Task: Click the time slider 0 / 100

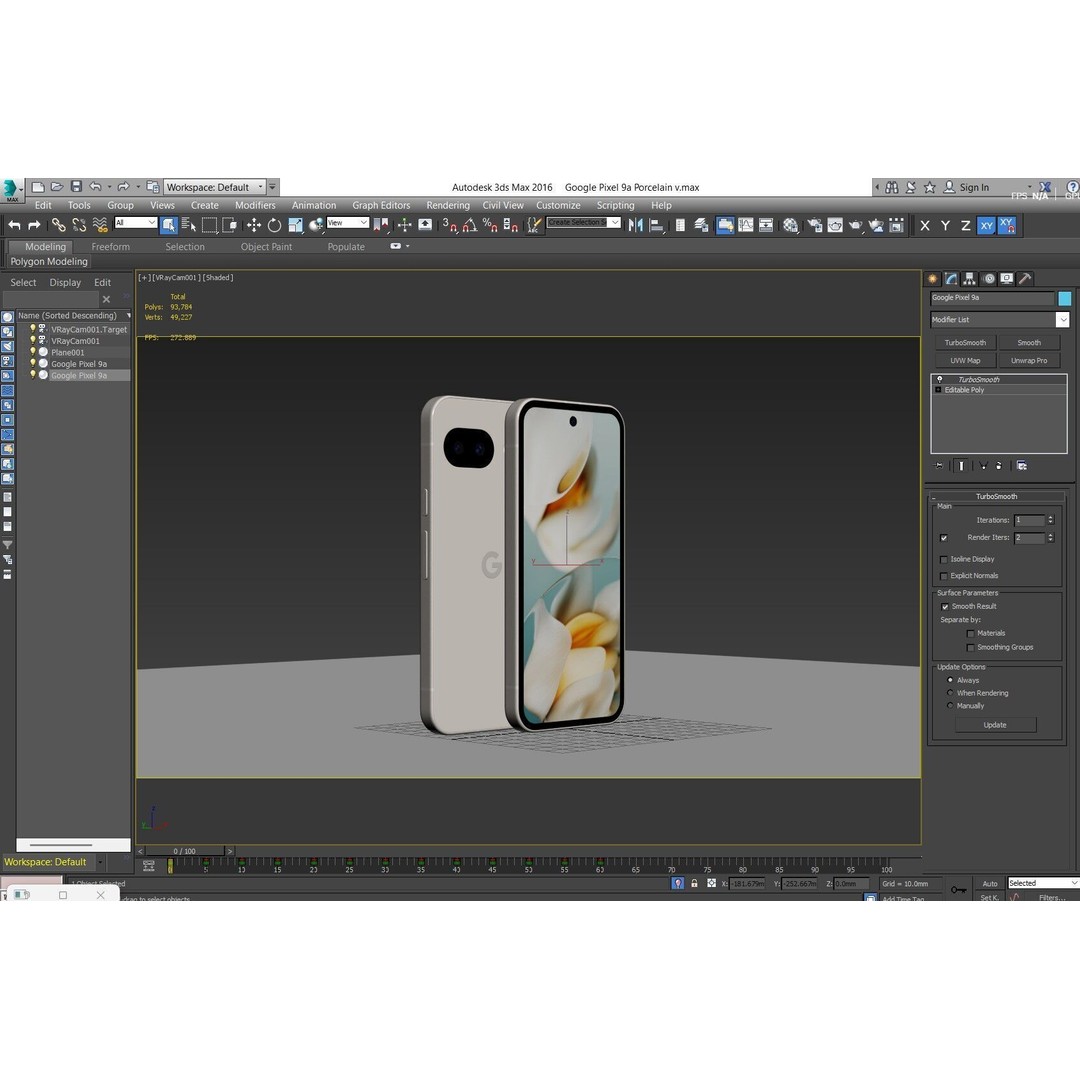Action: [185, 851]
